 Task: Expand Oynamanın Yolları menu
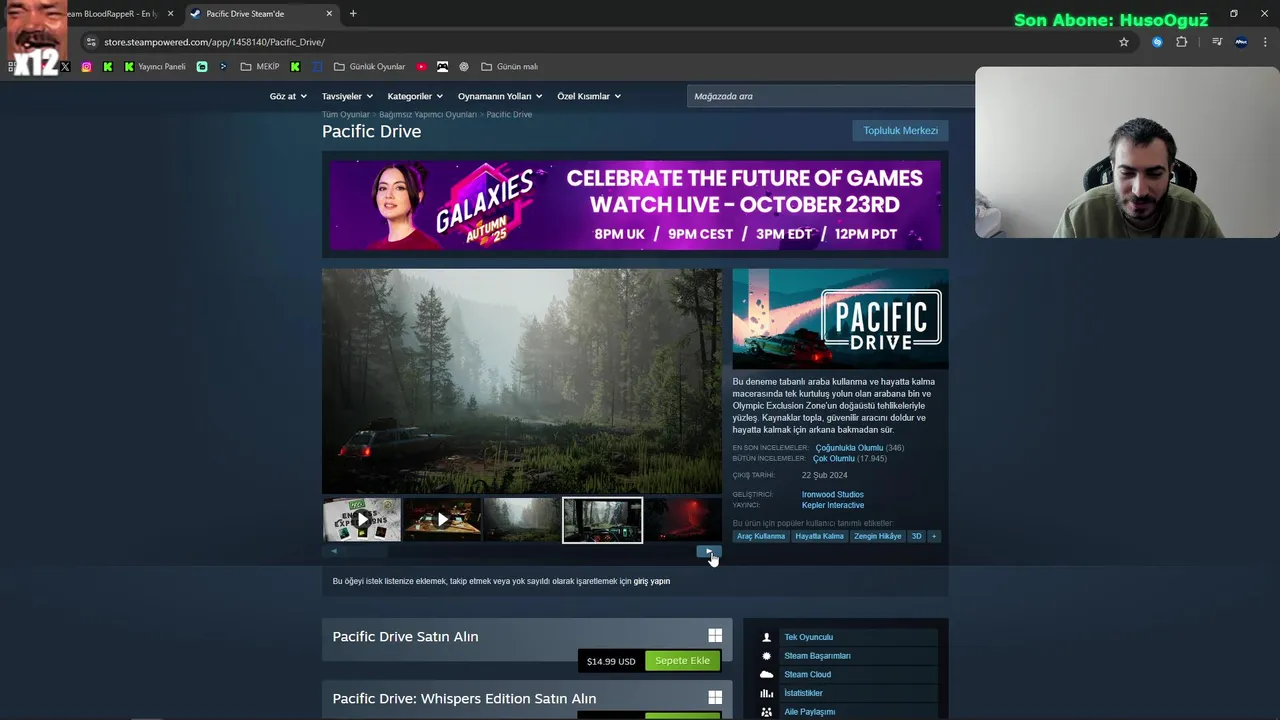coord(500,96)
